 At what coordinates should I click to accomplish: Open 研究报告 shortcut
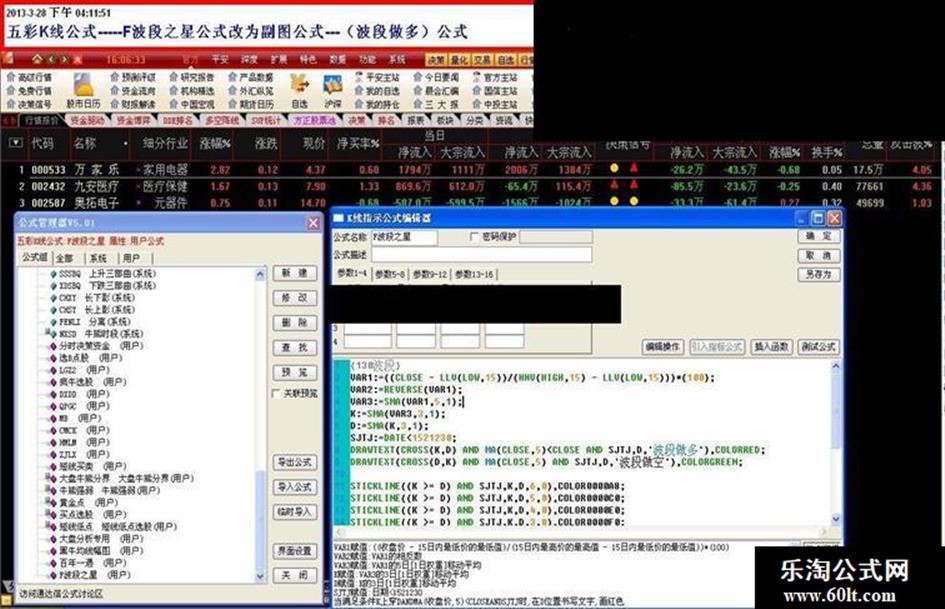pyautogui.click(x=192, y=77)
